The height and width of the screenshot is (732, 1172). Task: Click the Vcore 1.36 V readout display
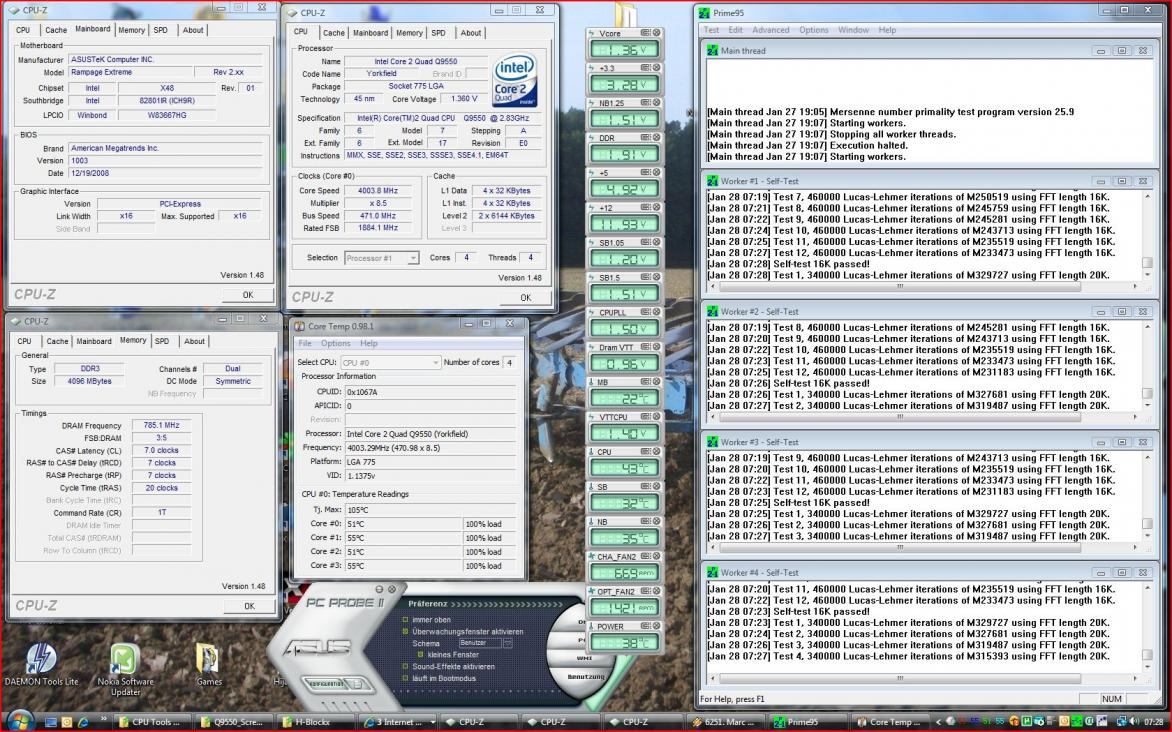[624, 49]
